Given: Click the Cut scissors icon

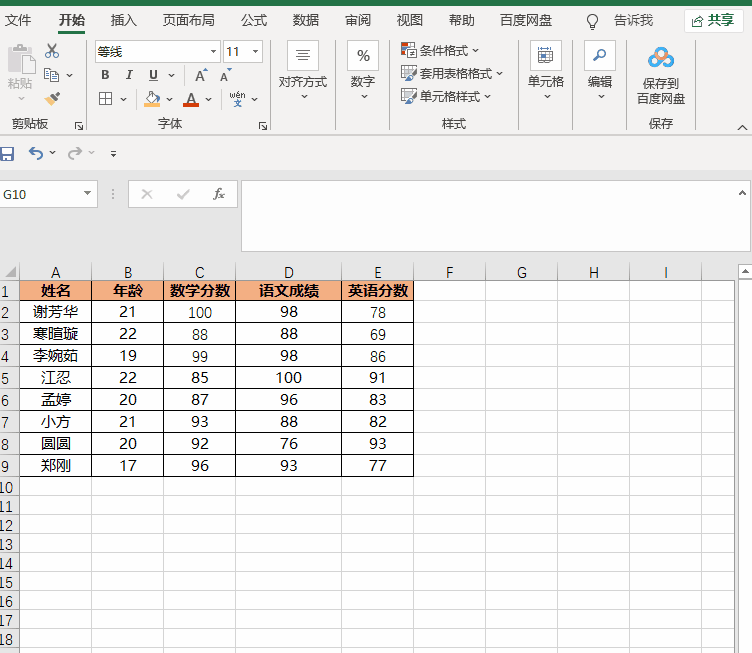Looking at the screenshot, I should point(52,51).
